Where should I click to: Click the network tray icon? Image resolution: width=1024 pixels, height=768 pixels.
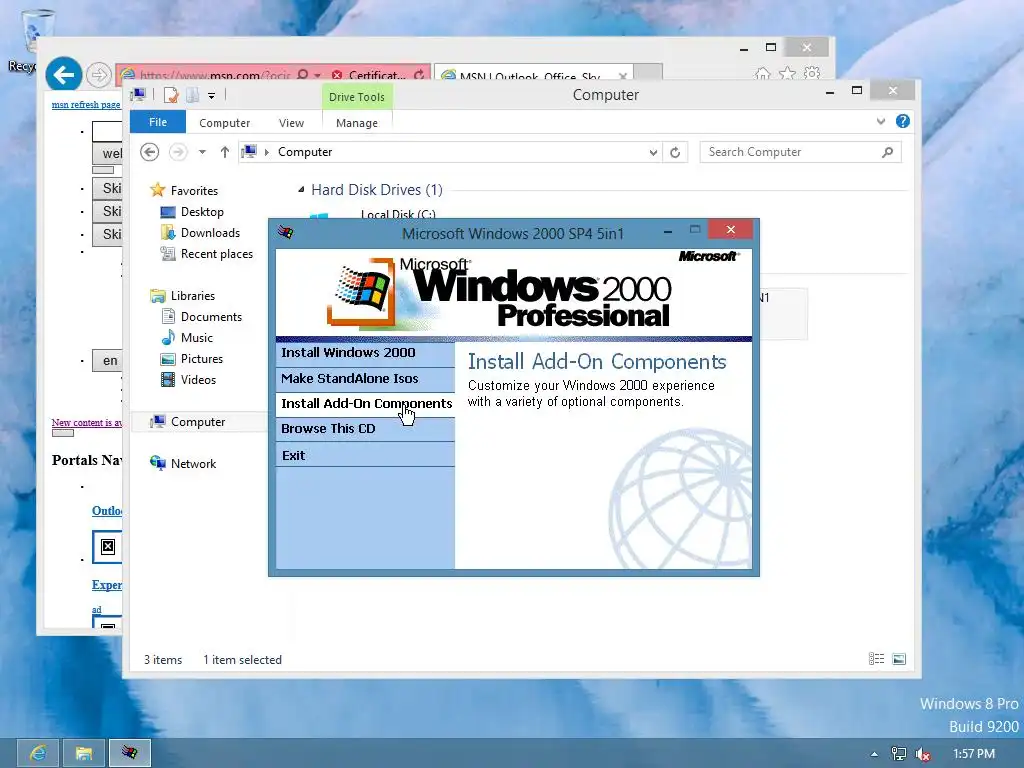tap(899, 754)
